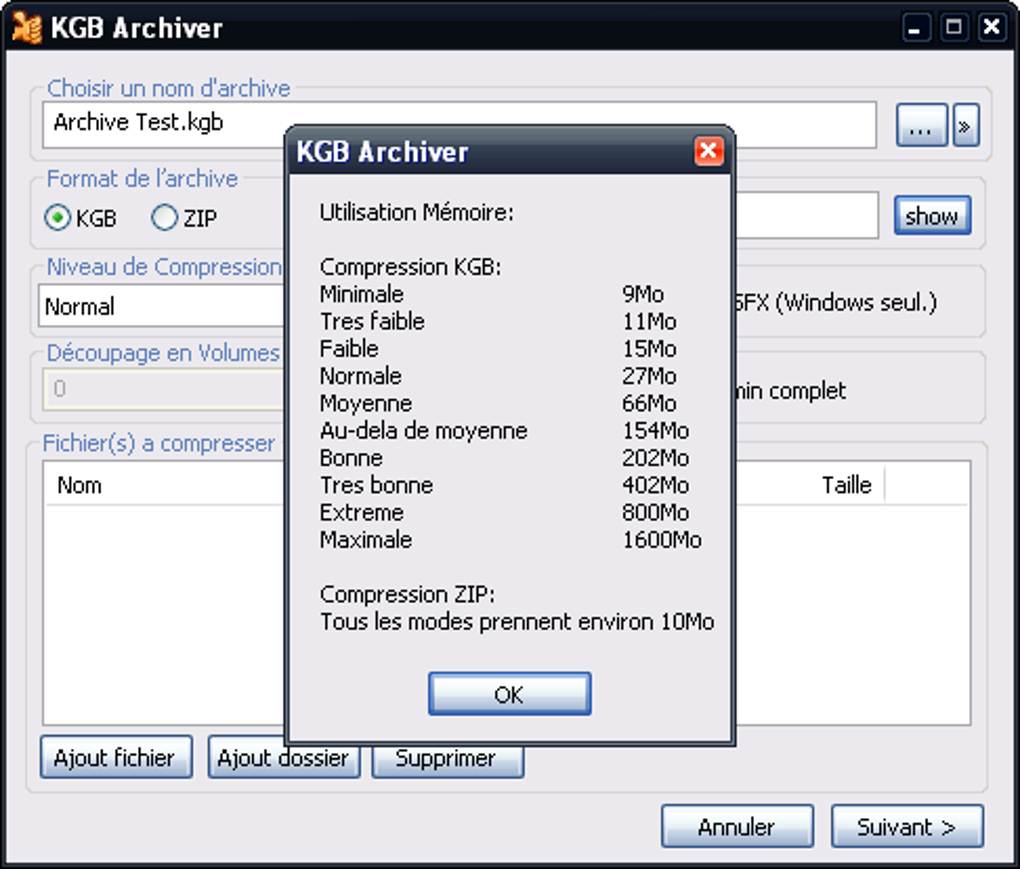The width and height of the screenshot is (1020, 869).
Task: Click OK in memory usage dialog
Action: [x=509, y=694]
